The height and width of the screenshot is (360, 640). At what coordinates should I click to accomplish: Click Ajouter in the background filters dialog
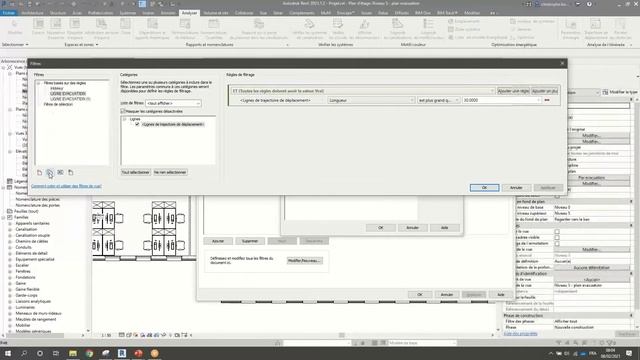coord(218,241)
